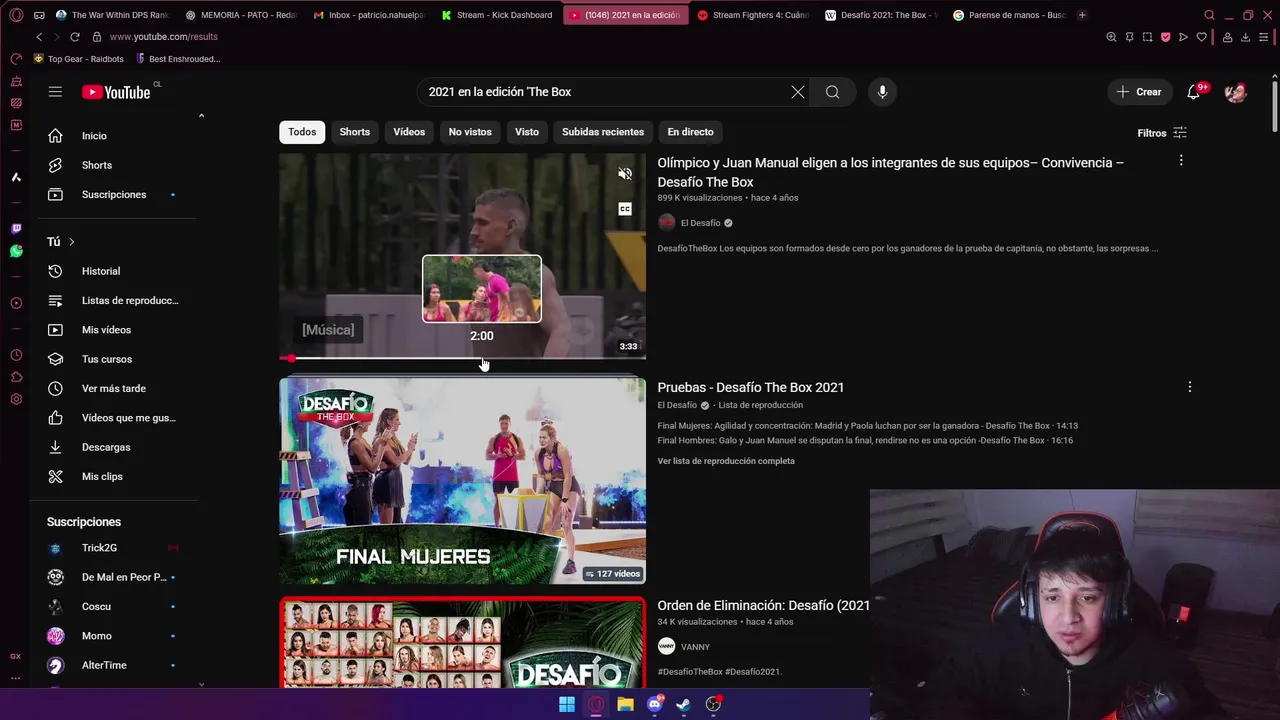The image size is (1280, 720).
Task: Seek on the video preview progress bar
Action: pos(462,358)
